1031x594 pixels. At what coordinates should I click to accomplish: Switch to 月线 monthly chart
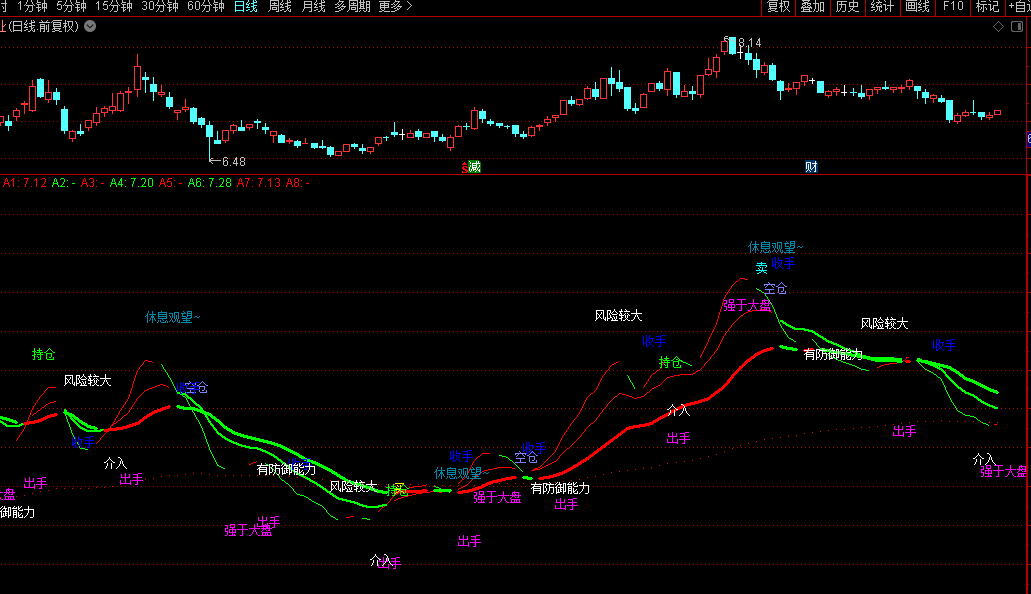tap(314, 7)
